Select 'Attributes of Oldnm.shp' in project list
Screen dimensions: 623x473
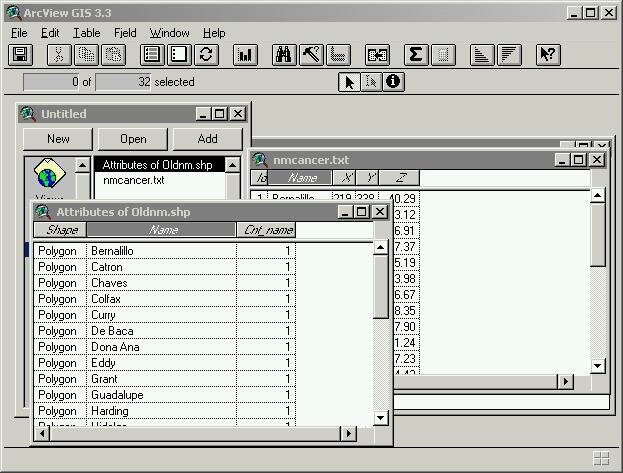click(x=159, y=165)
